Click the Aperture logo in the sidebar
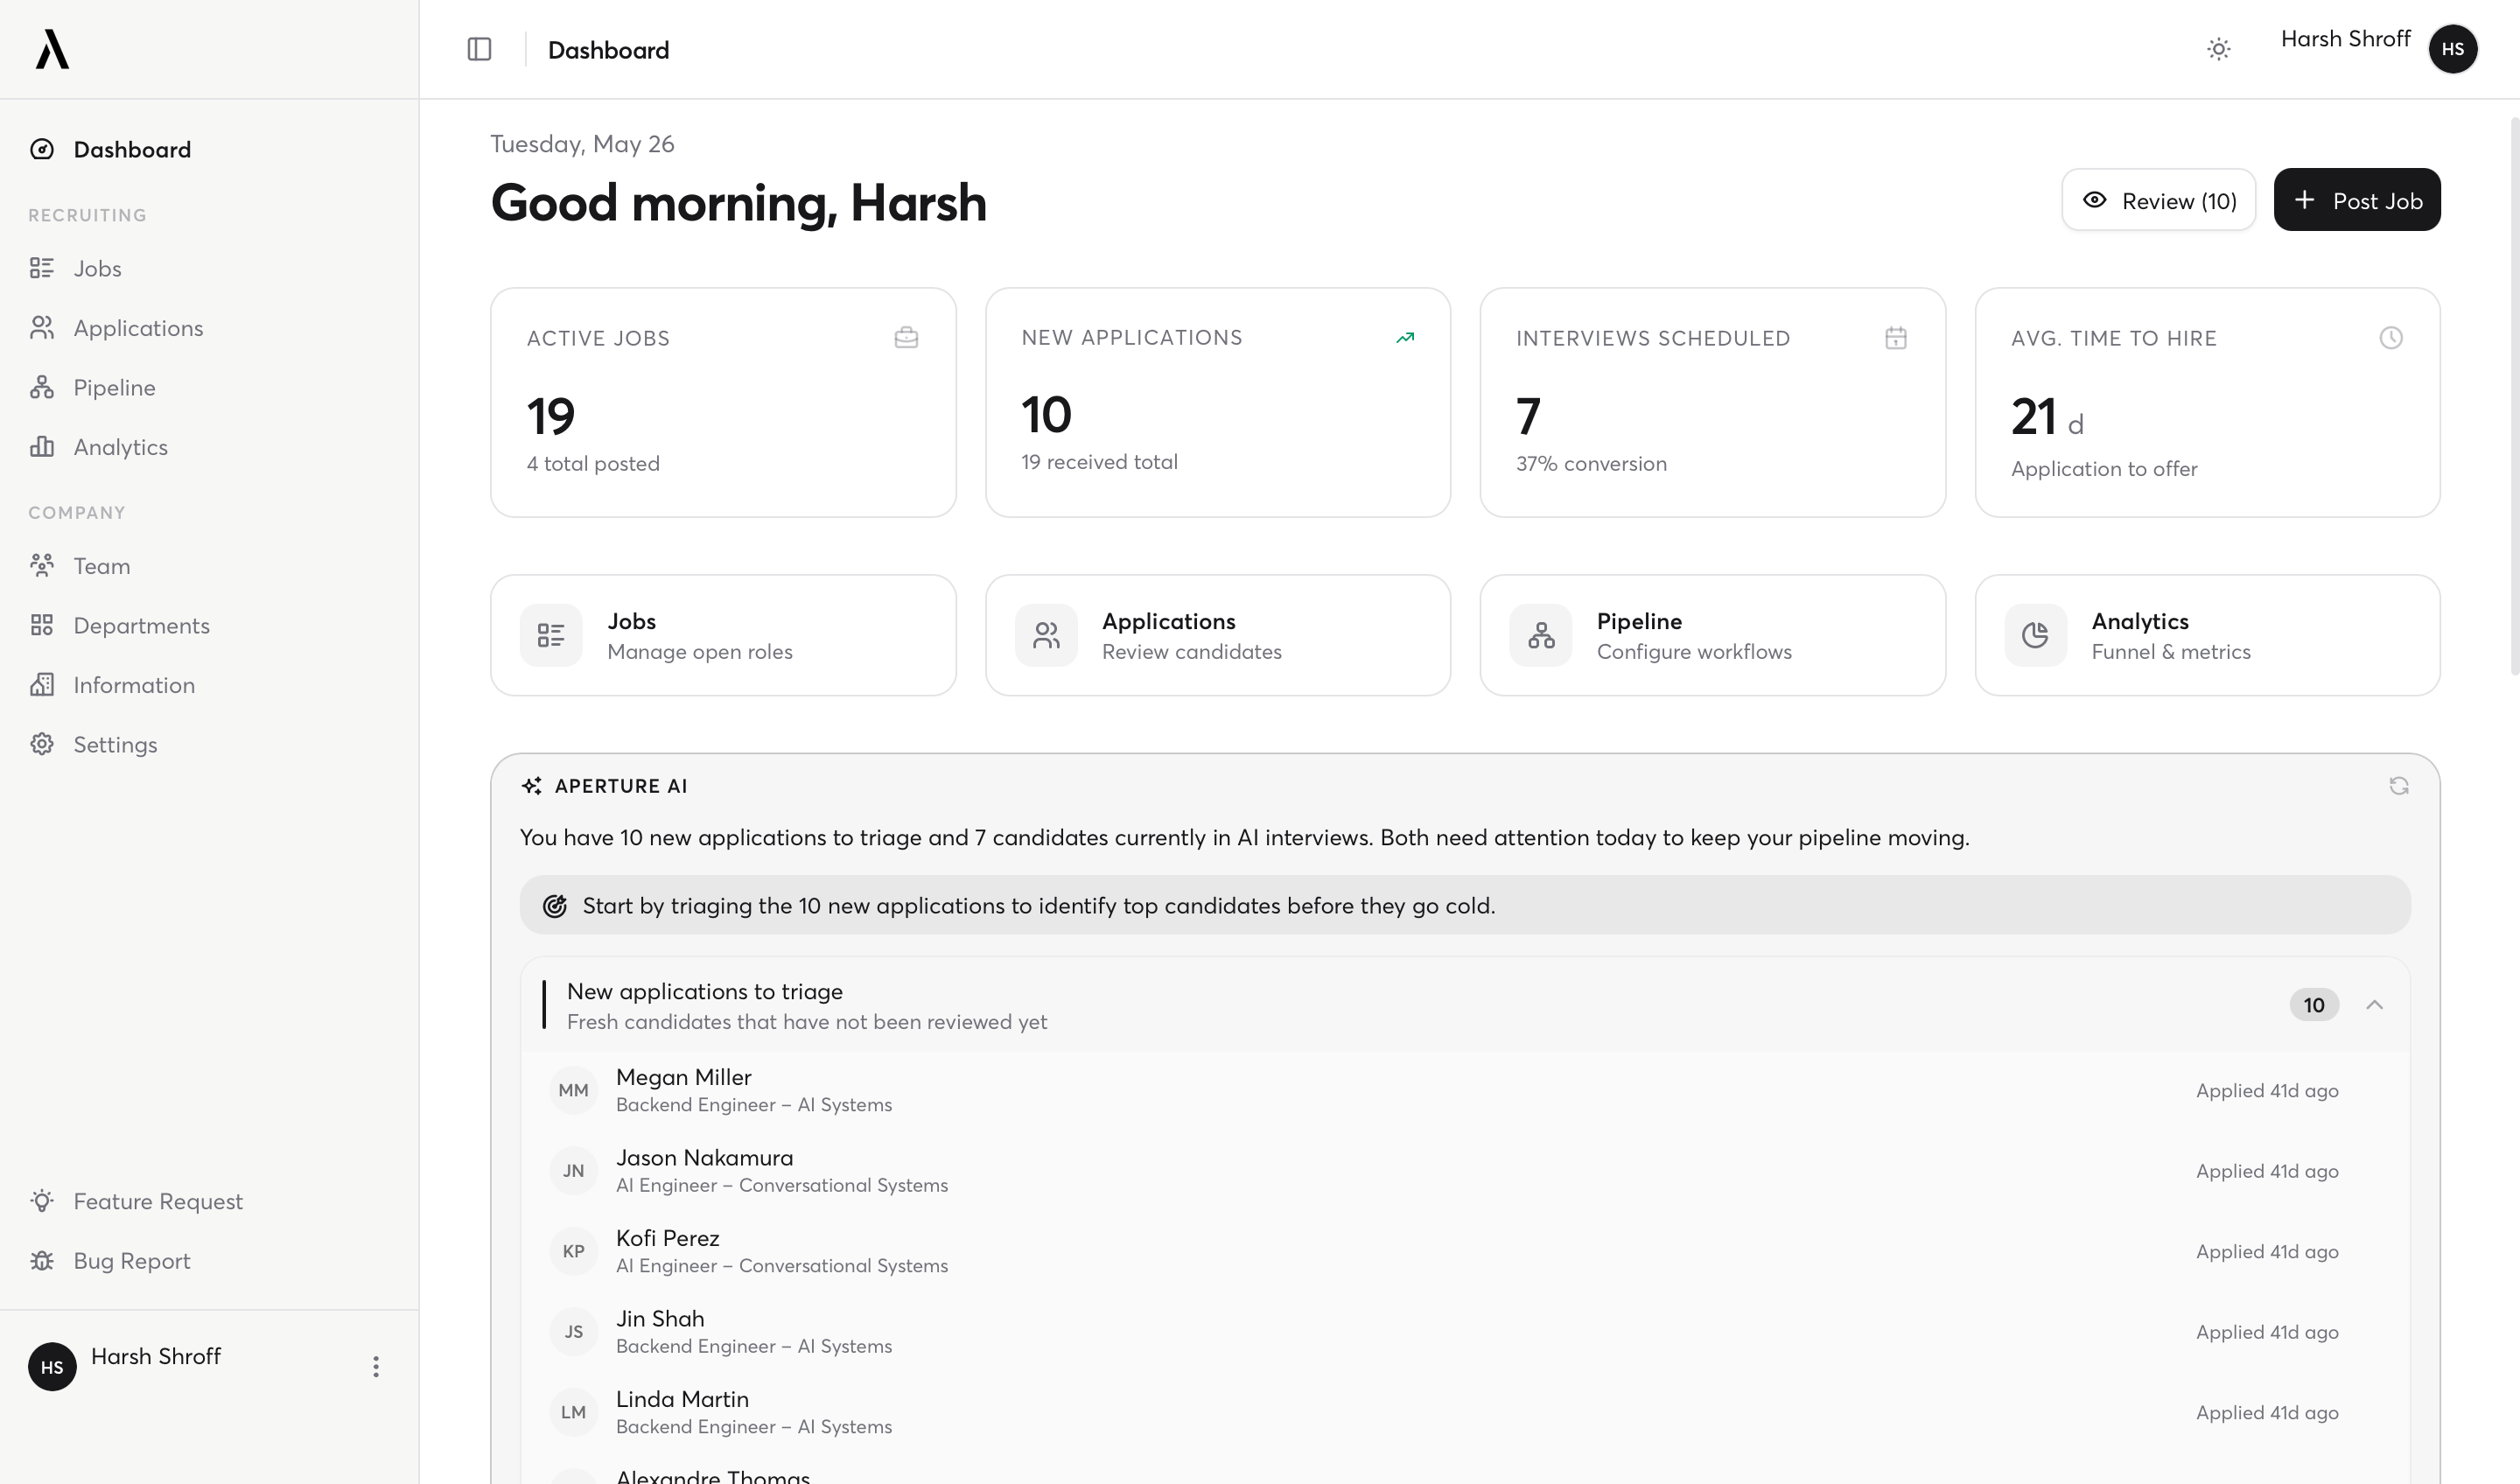 (x=52, y=49)
